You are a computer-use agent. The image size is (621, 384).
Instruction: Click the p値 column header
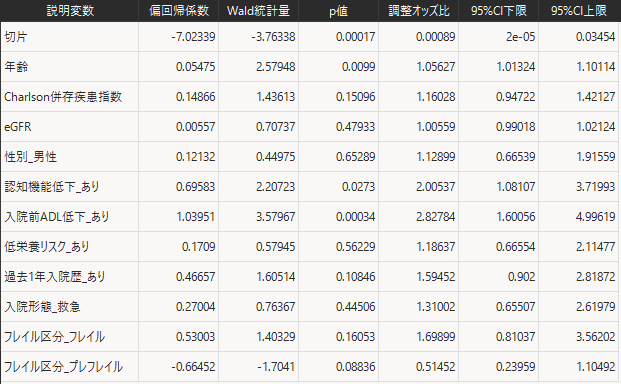[x=339, y=11]
